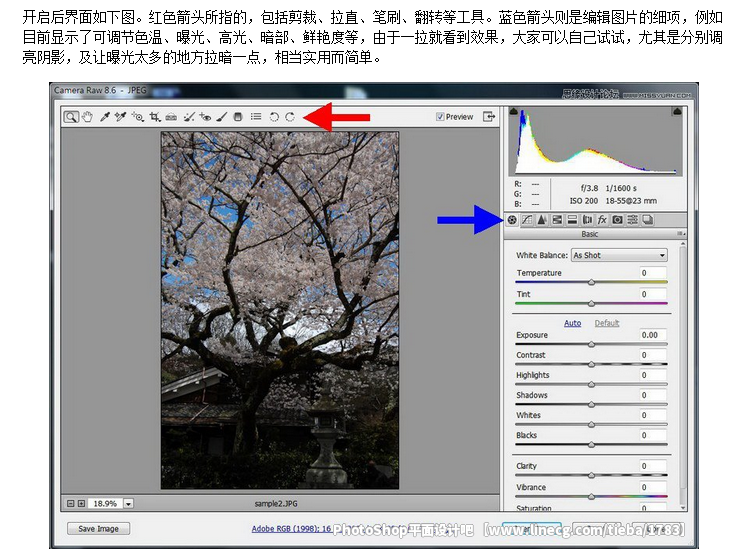Toggle full screen mode icon
The image size is (741, 549).
[489, 116]
